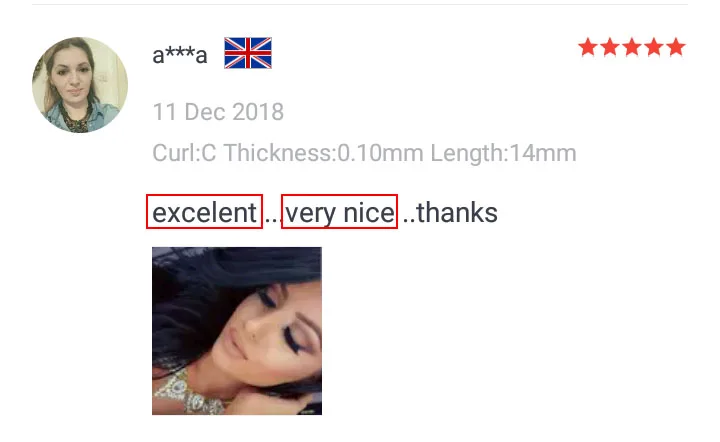
Task: Open the reviewer's circular profile avatar
Action: (x=80, y=85)
